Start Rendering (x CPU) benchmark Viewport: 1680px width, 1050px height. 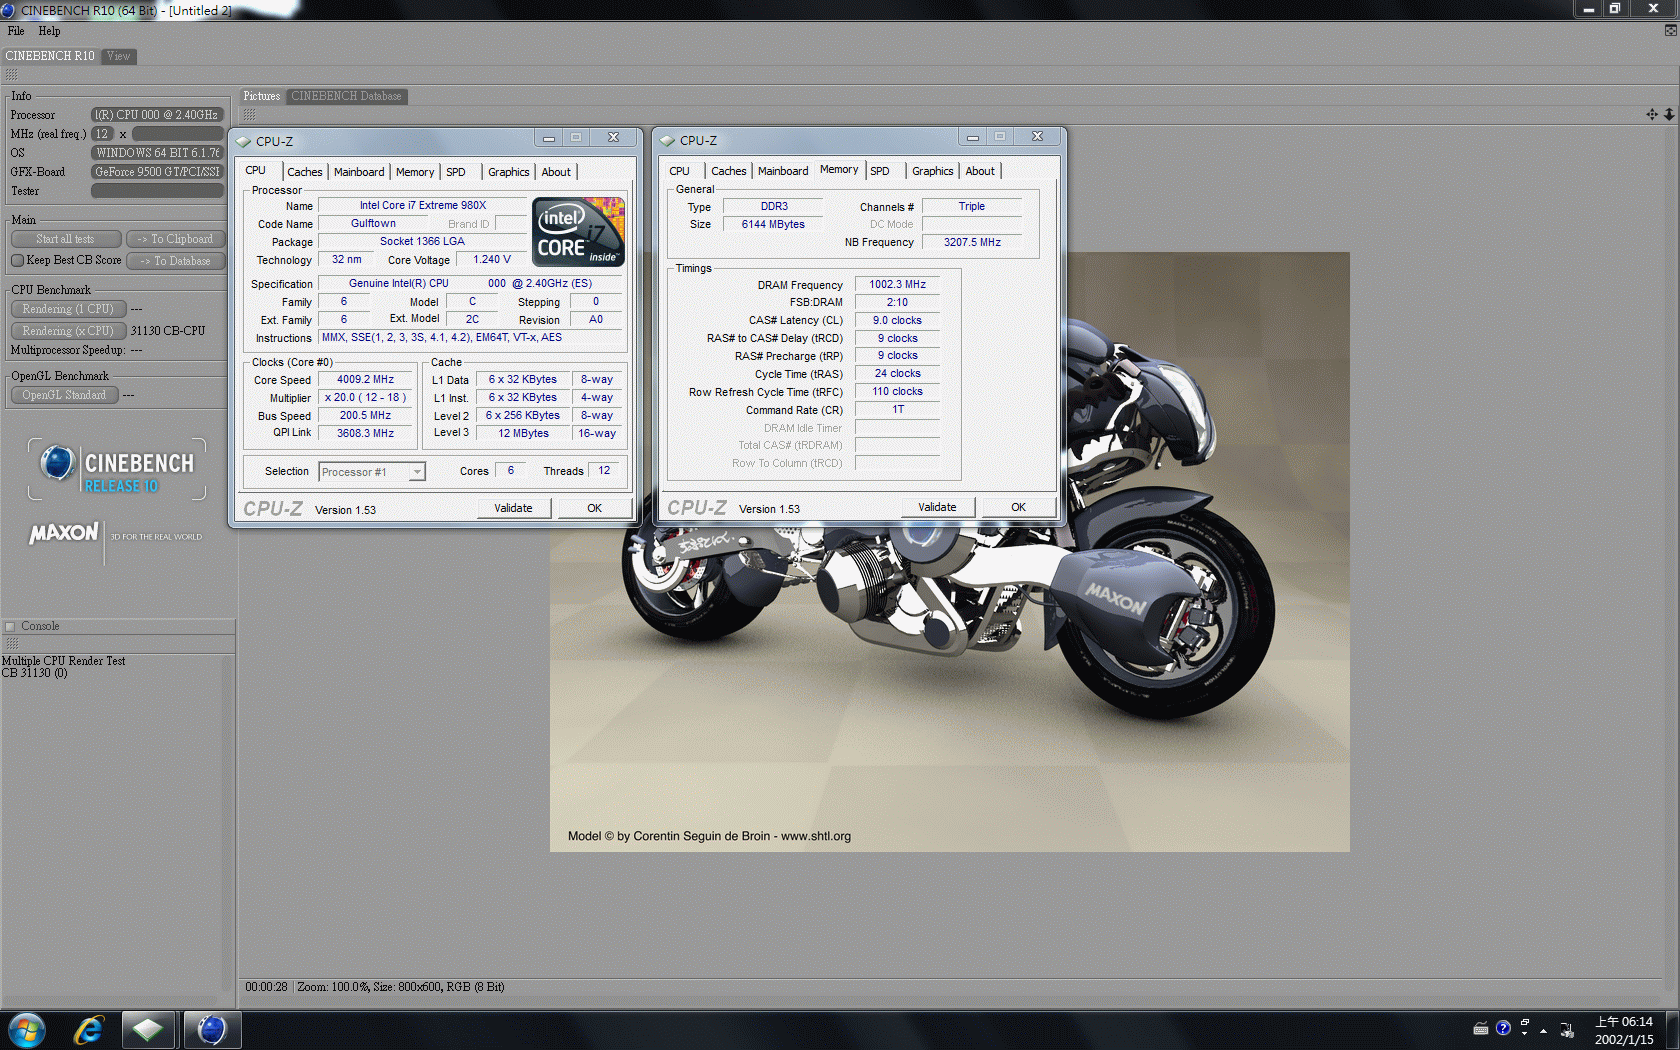pyautogui.click(x=68, y=331)
